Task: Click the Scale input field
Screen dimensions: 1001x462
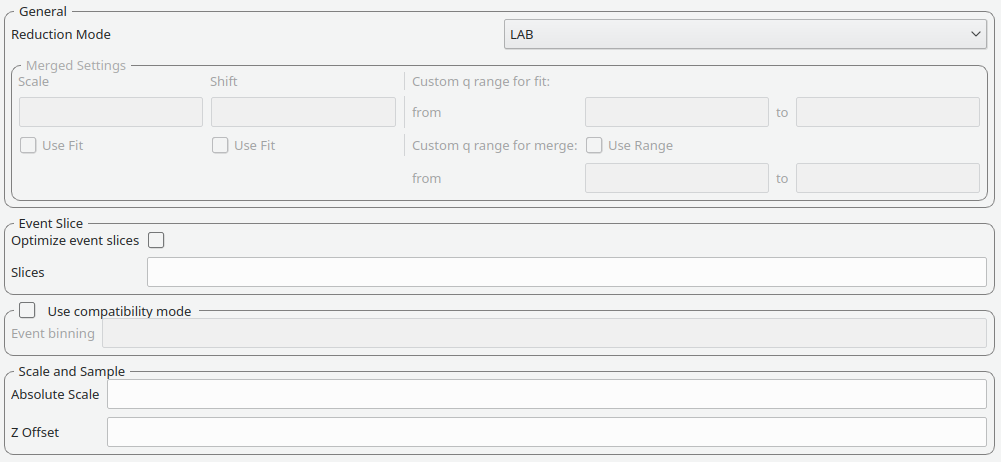Action: point(111,112)
